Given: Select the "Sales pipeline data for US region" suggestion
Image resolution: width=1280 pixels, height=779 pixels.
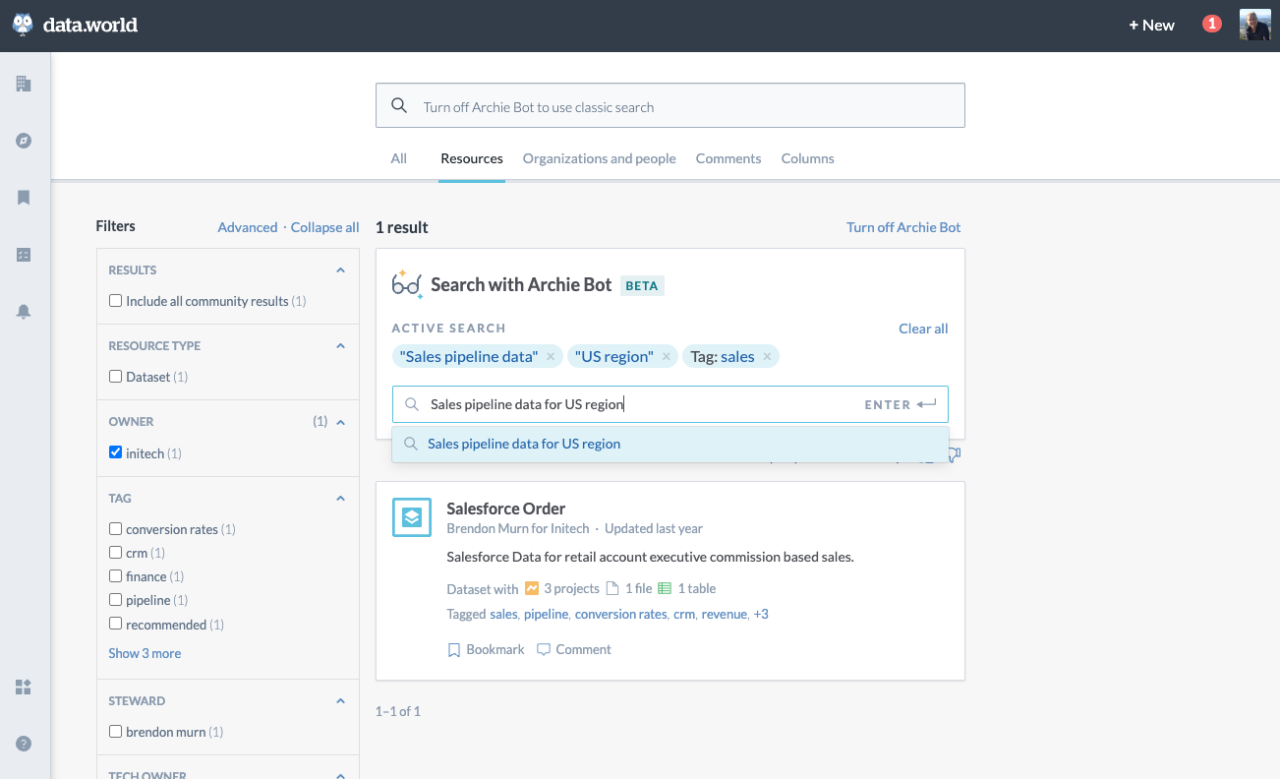Looking at the screenshot, I should click(x=670, y=444).
